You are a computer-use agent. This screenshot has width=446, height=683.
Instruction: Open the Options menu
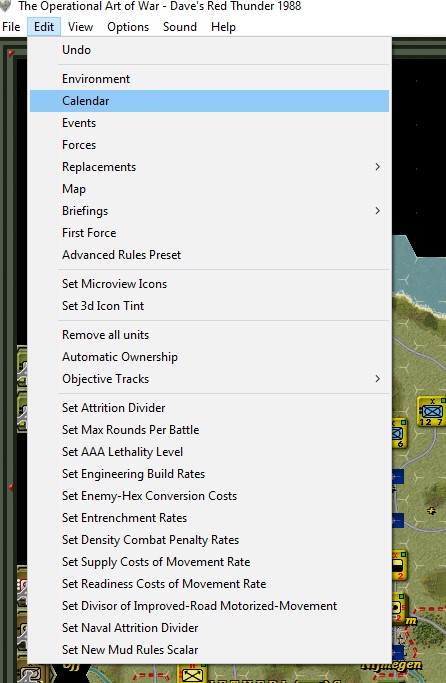point(128,27)
